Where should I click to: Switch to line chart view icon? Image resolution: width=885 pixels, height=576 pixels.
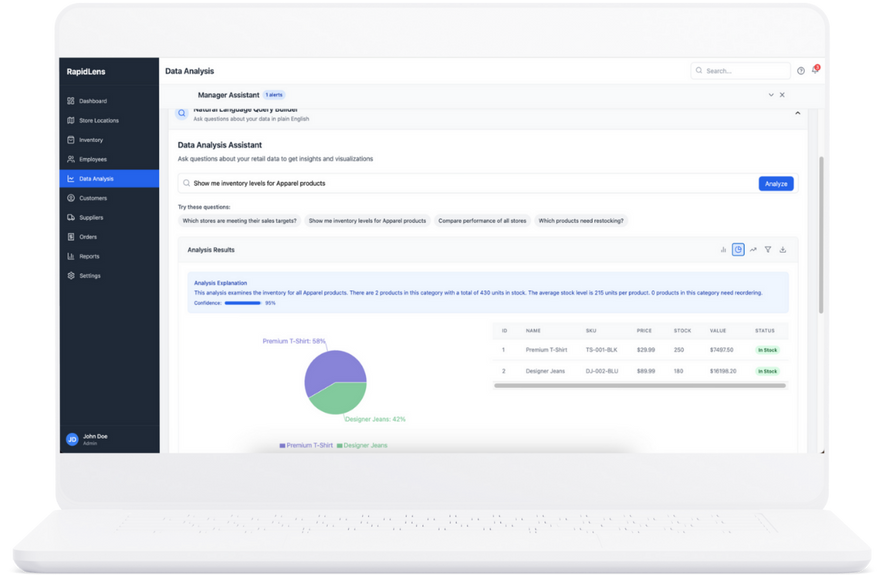pyautogui.click(x=753, y=249)
